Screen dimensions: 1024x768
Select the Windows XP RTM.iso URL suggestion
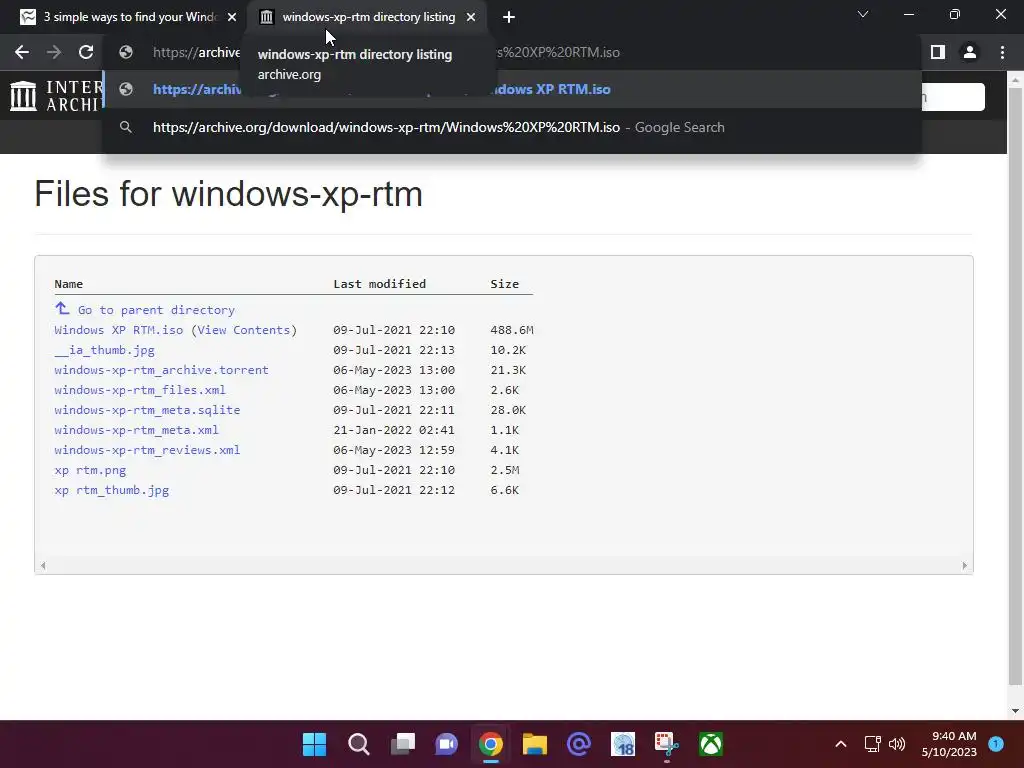coord(512,89)
